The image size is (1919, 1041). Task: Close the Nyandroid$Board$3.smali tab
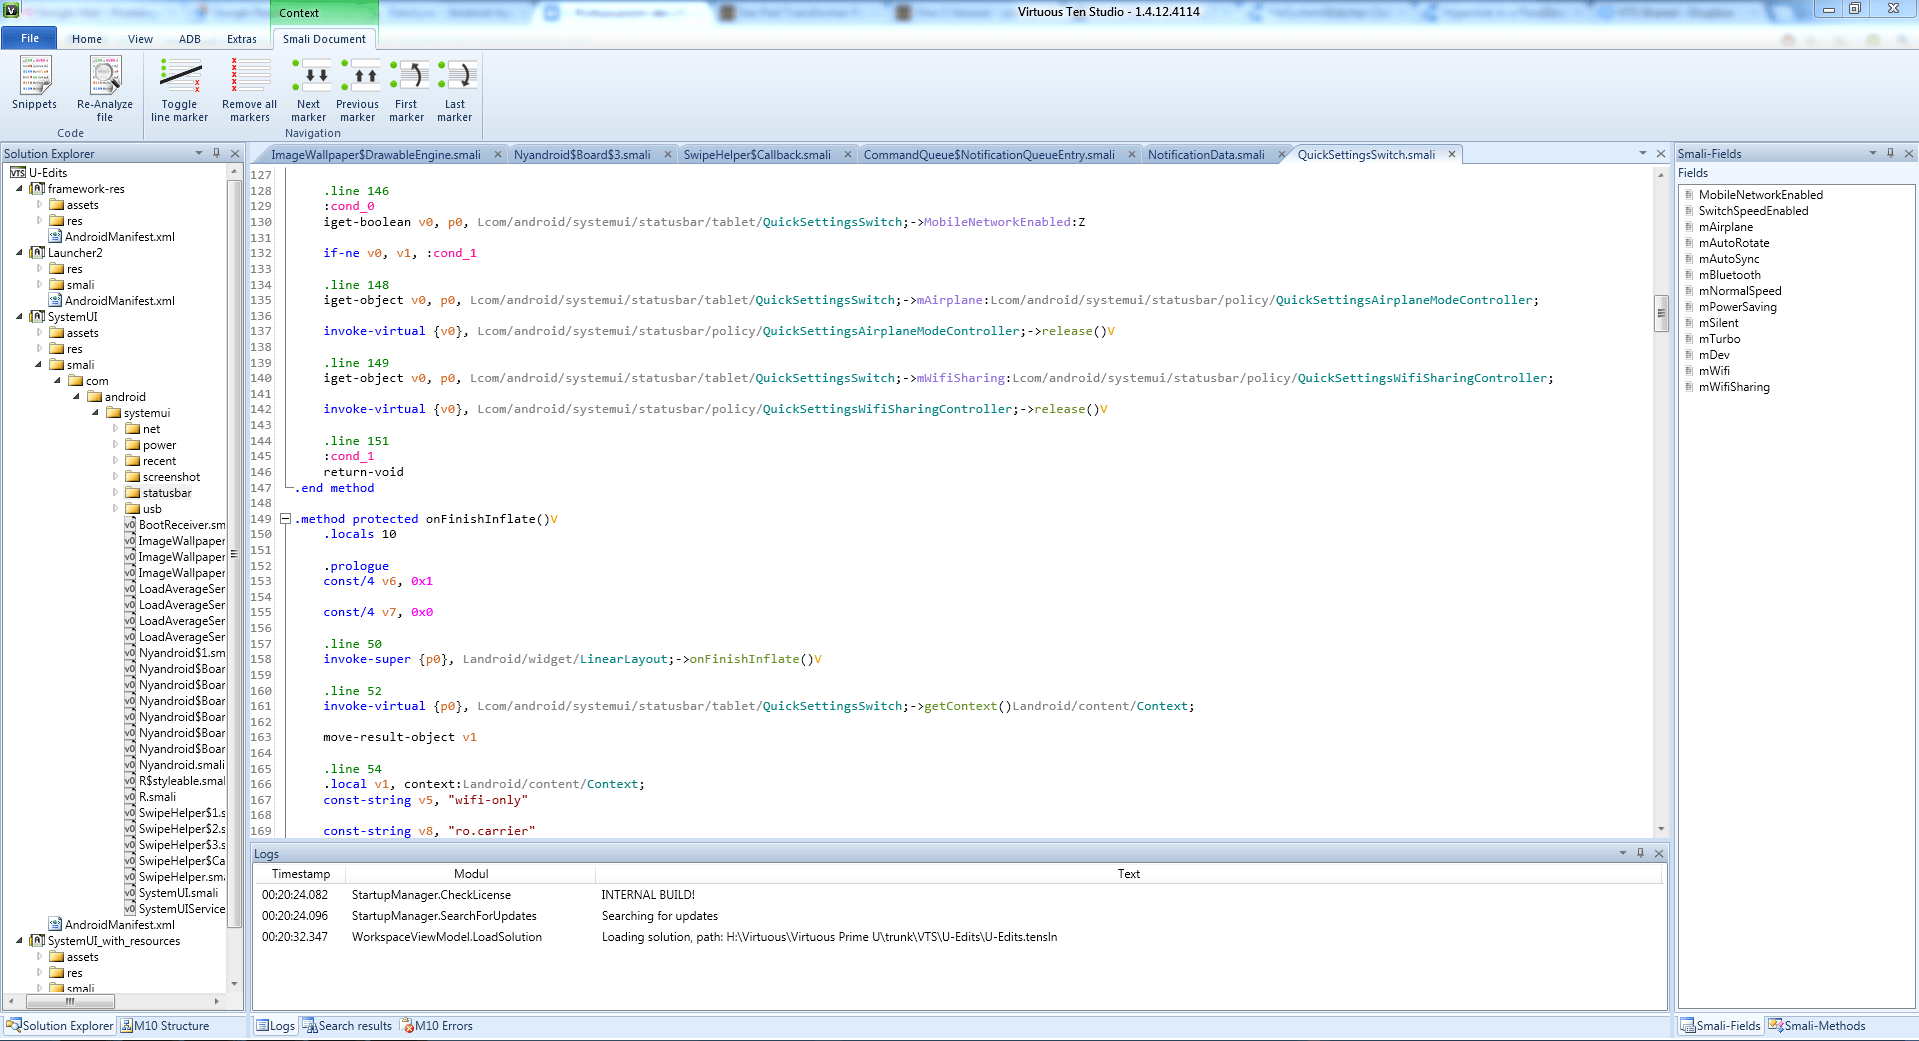(667, 154)
